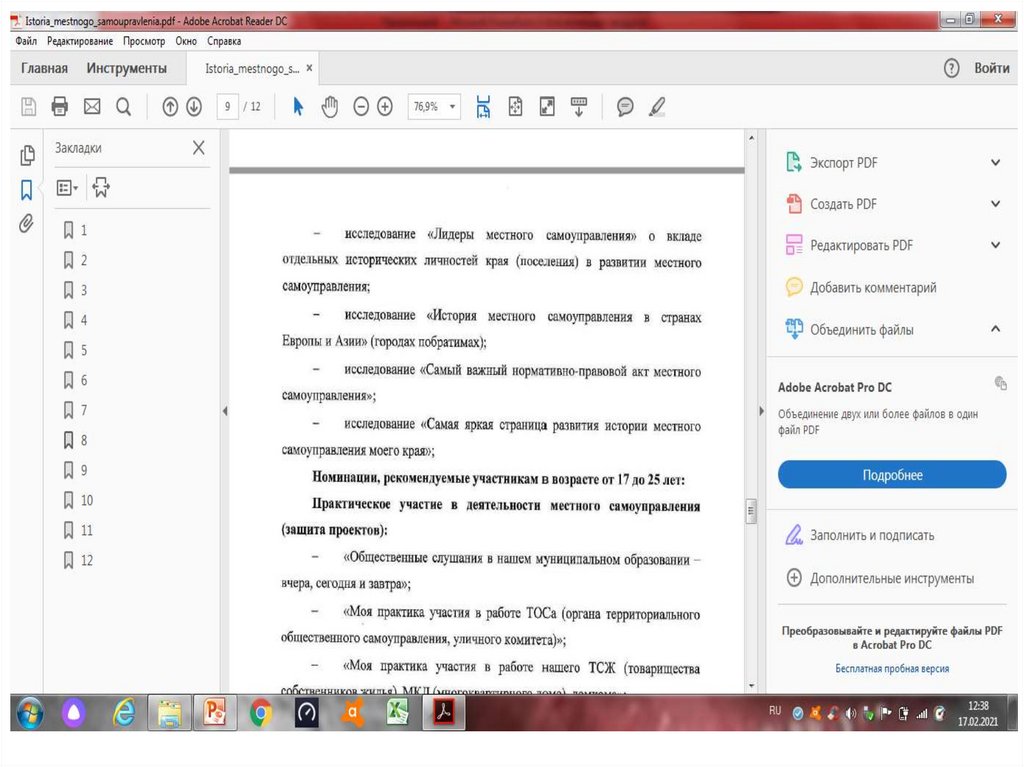Click the Add comment speech bubble icon
The height and width of the screenshot is (767, 1024).
click(625, 106)
